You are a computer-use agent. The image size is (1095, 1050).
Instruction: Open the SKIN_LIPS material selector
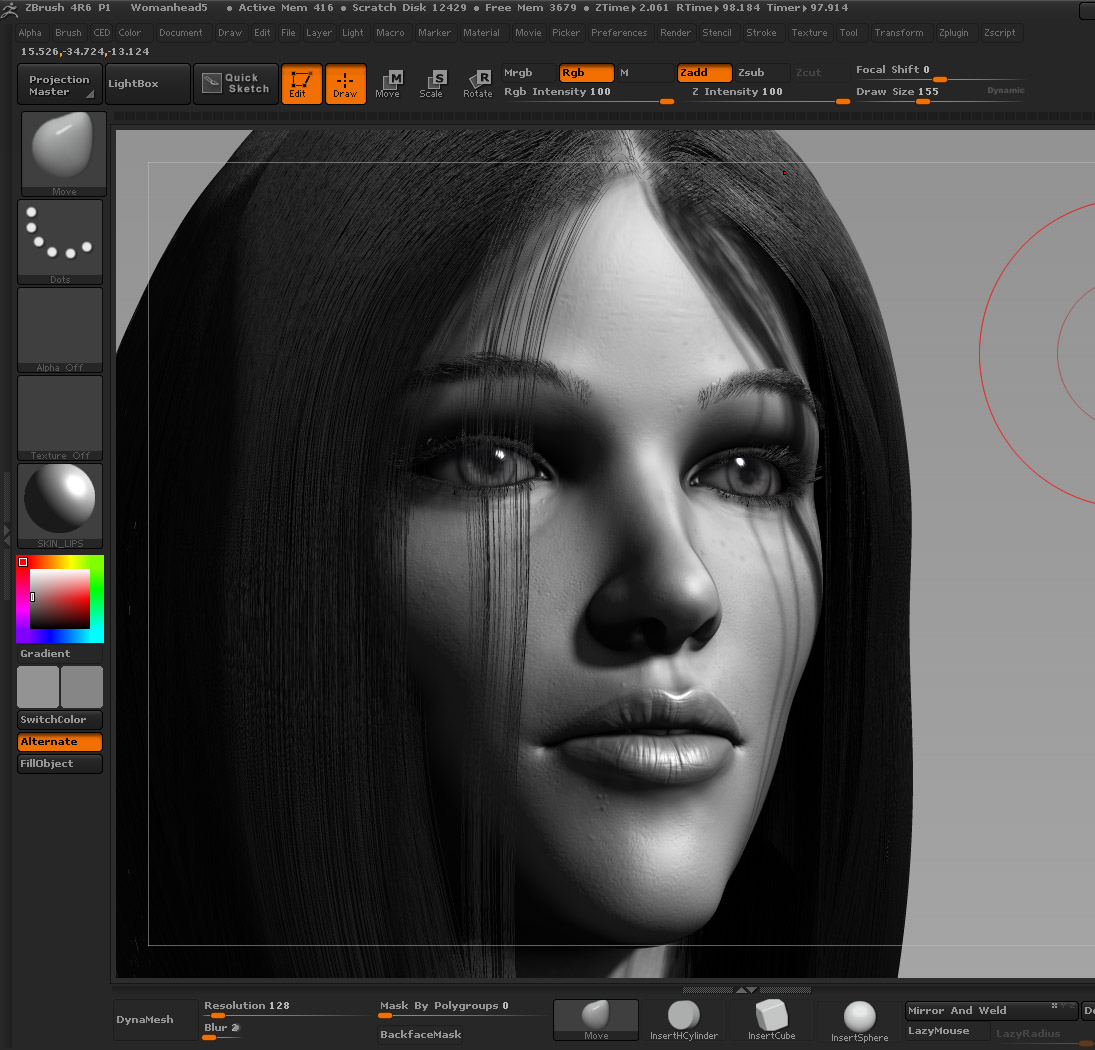point(60,506)
